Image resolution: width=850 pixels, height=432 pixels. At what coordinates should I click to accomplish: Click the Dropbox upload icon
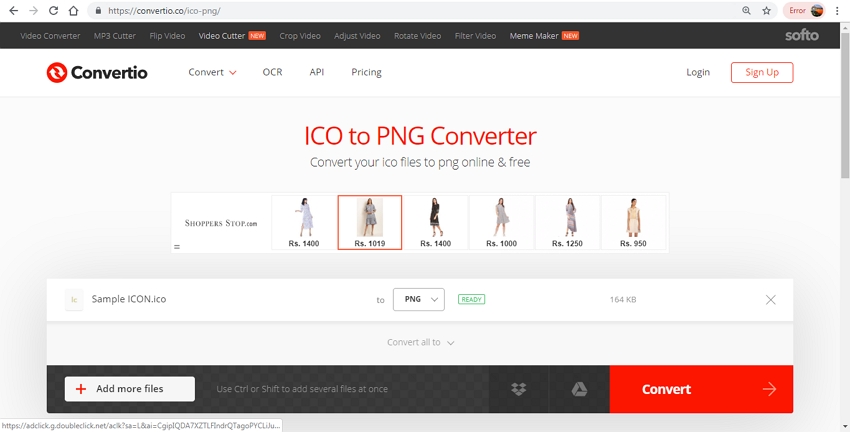[518, 389]
